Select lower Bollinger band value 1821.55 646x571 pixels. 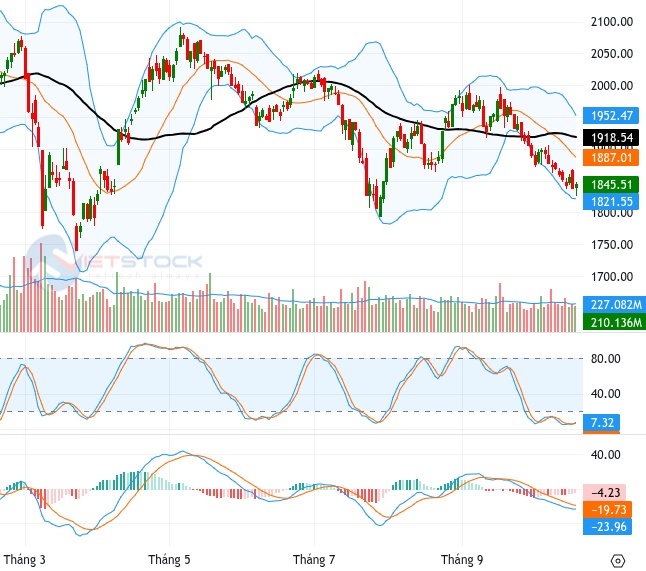(x=611, y=201)
